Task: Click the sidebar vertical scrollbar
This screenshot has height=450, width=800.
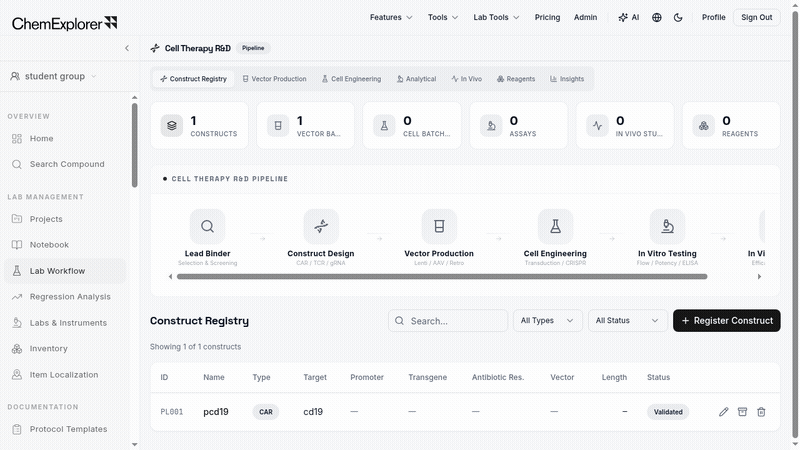Action: click(x=135, y=145)
